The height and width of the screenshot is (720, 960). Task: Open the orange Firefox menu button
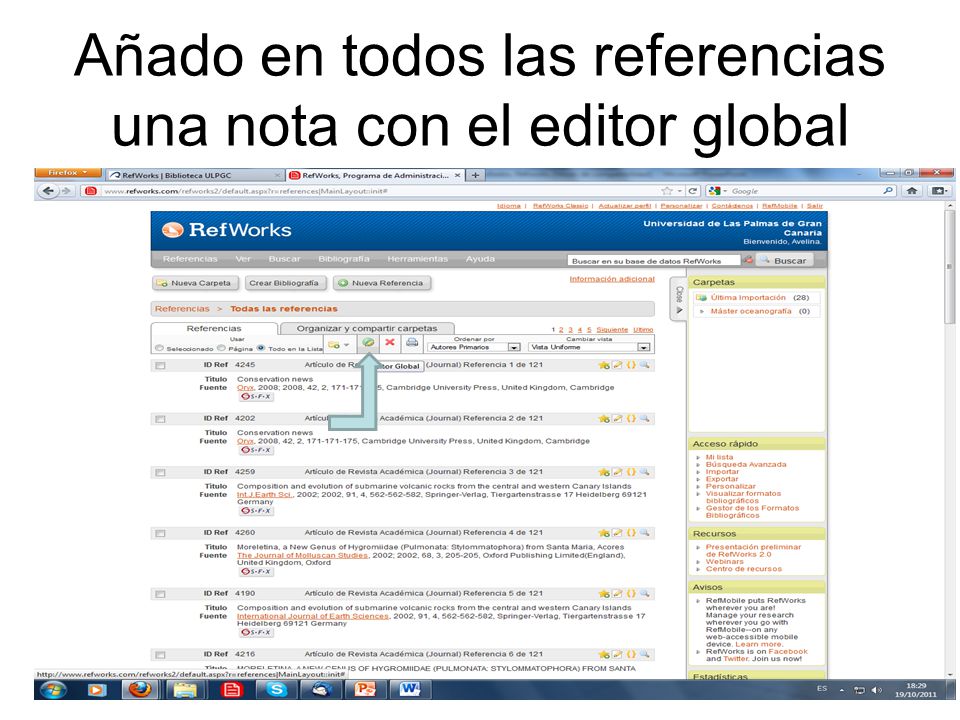pyautogui.click(x=67, y=173)
